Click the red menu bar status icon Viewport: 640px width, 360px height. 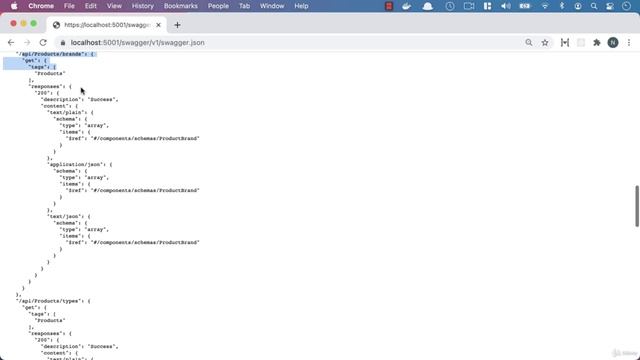pyautogui.click(x=389, y=6)
